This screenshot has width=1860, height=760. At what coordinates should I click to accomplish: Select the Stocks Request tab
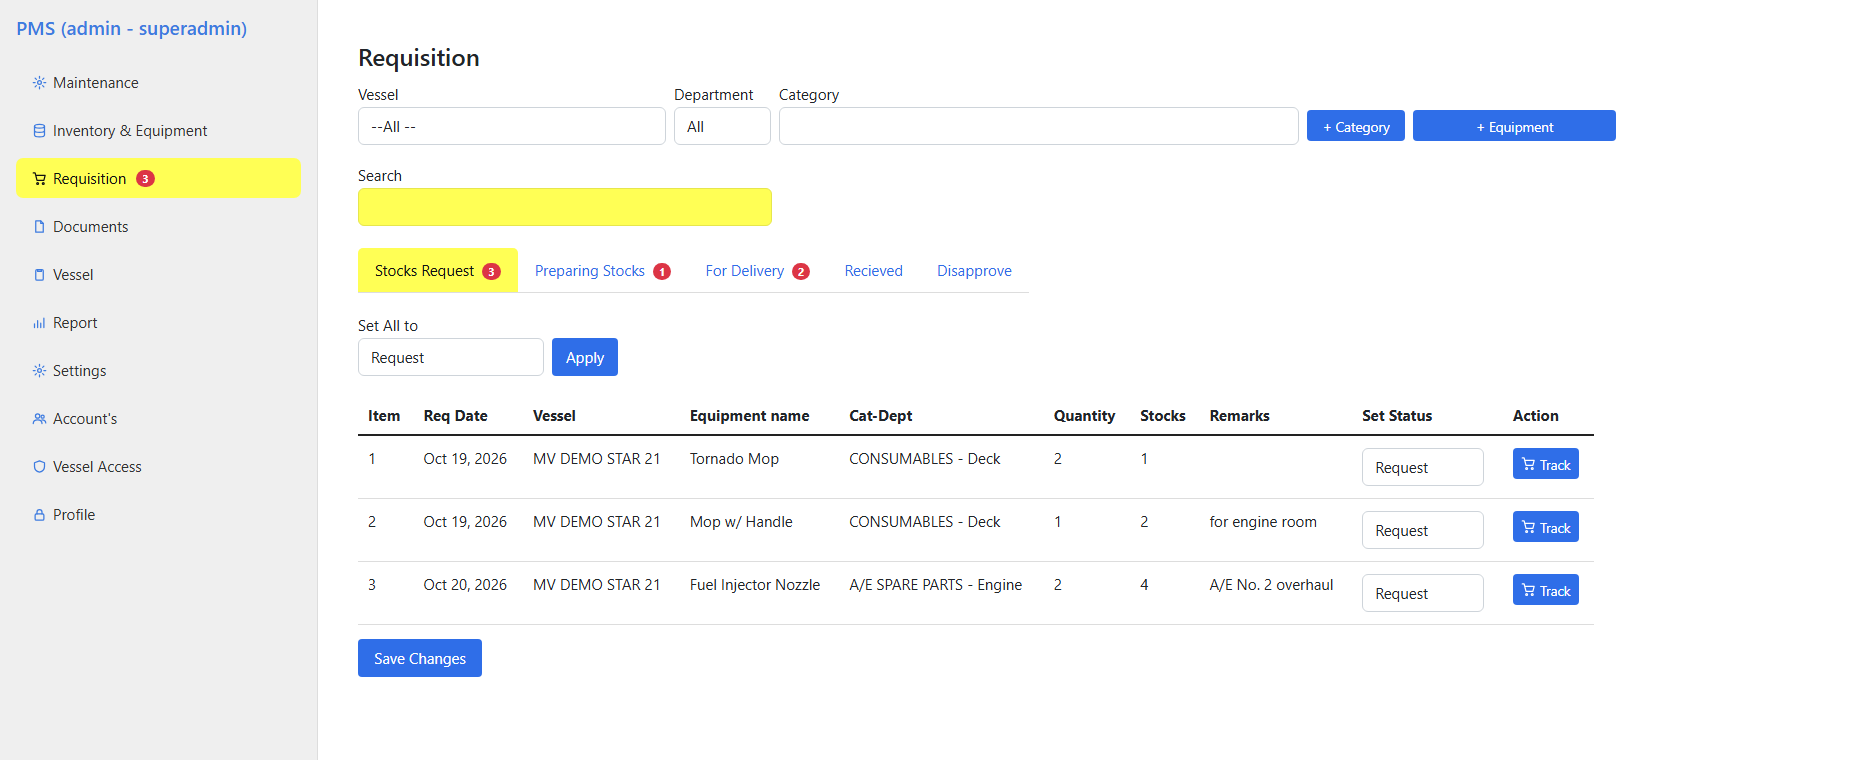coord(438,271)
